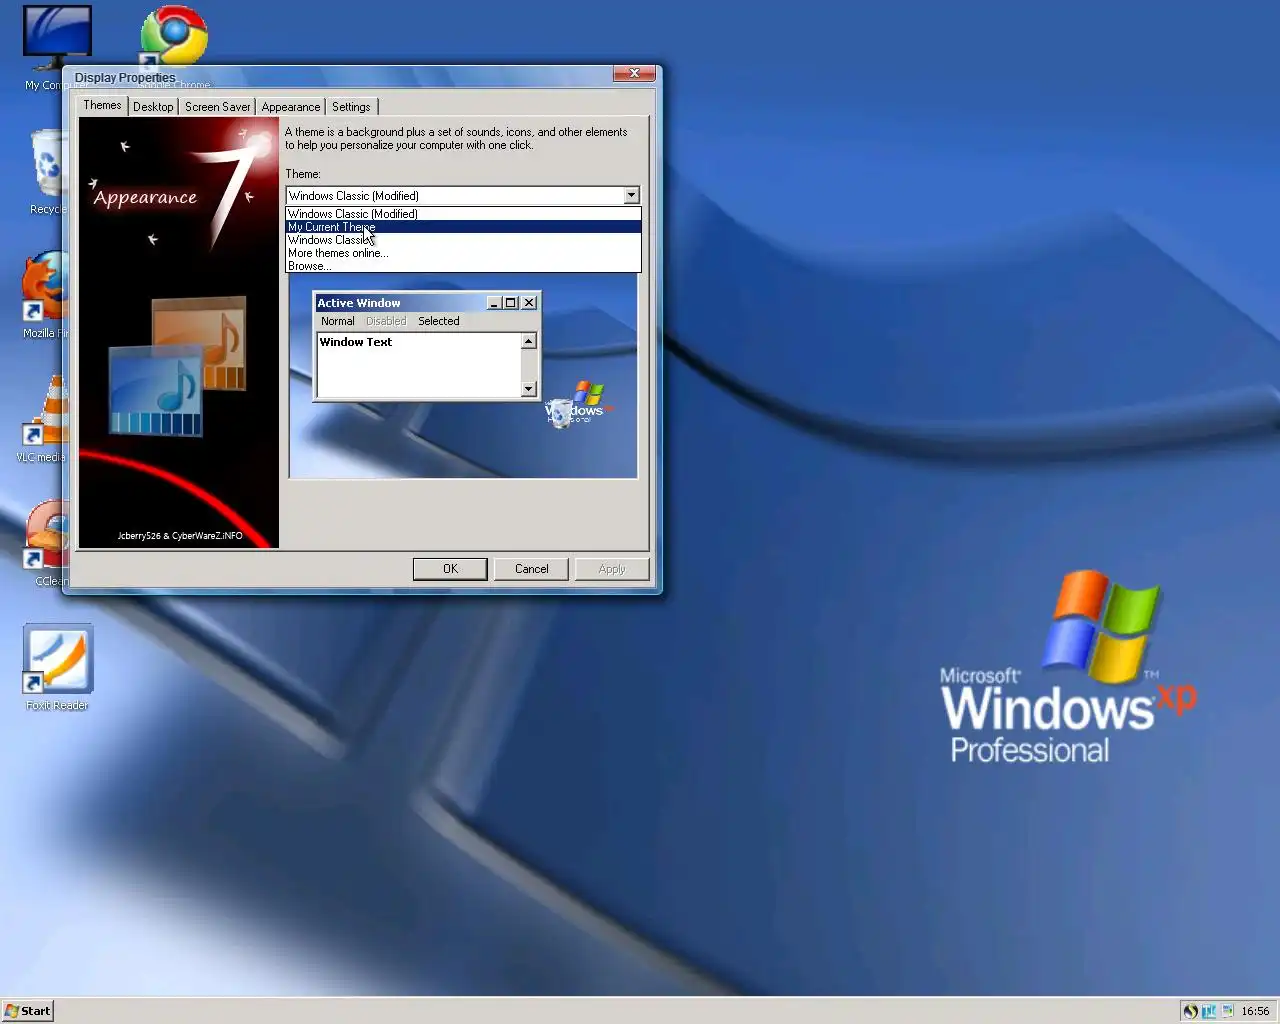Click the preview window minimize button
The width and height of the screenshot is (1280, 1024).
(x=494, y=303)
